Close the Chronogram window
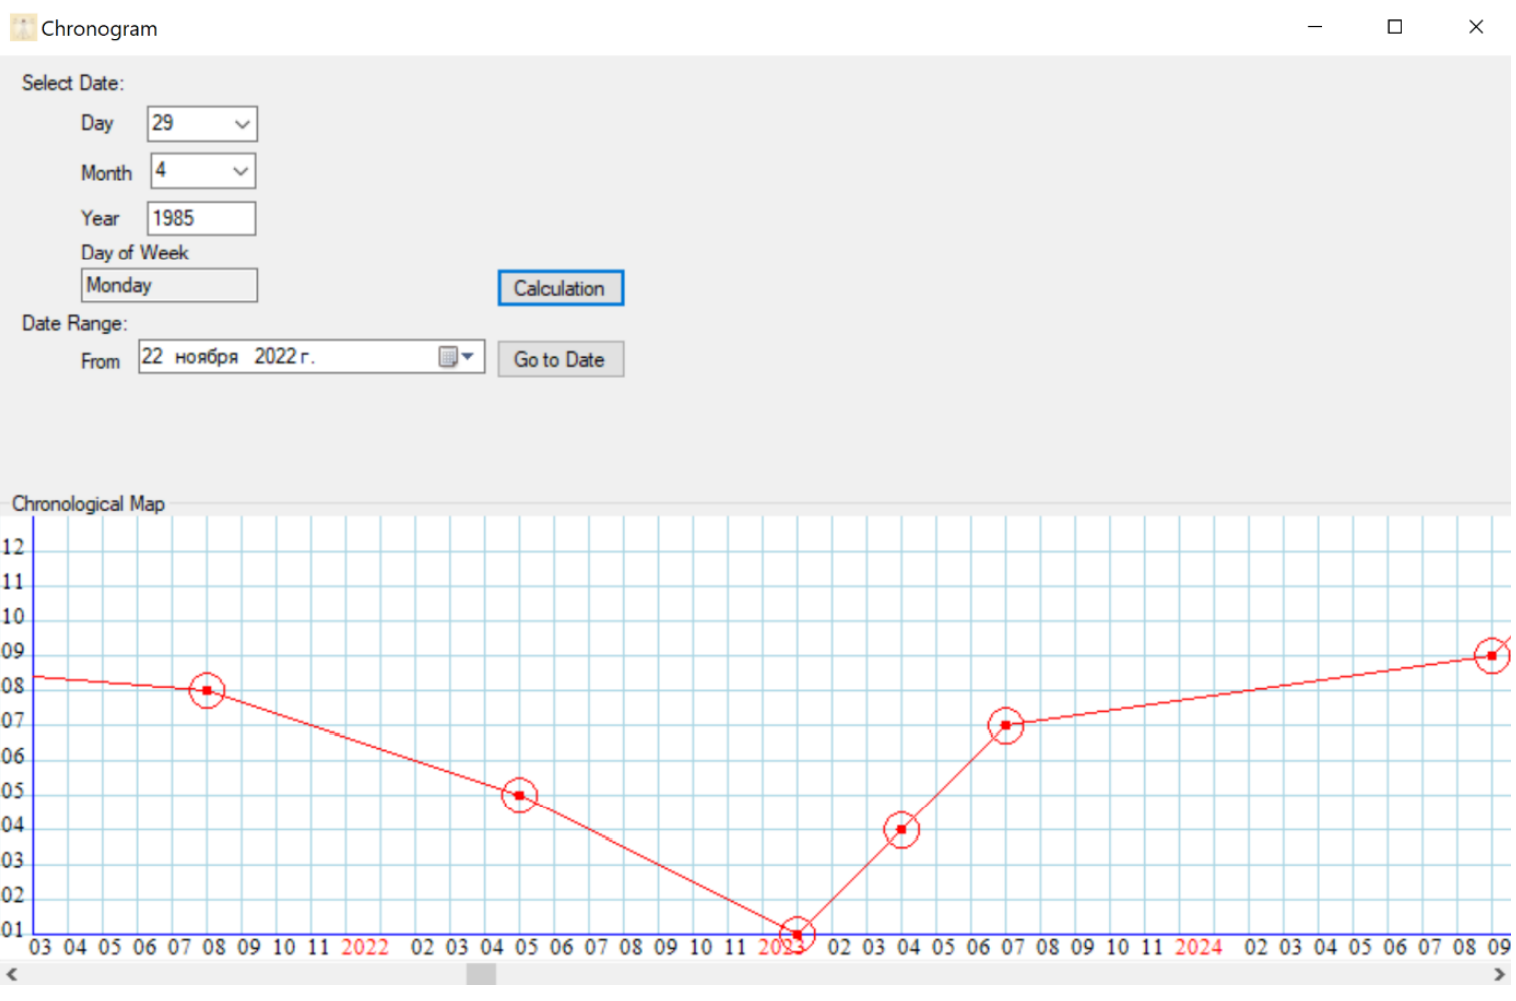This screenshot has width=1516, height=1001. pyautogui.click(x=1476, y=27)
